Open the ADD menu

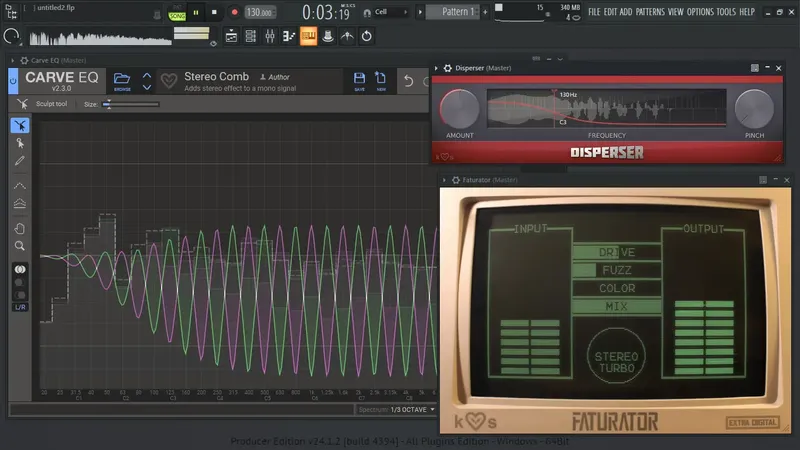click(x=626, y=12)
